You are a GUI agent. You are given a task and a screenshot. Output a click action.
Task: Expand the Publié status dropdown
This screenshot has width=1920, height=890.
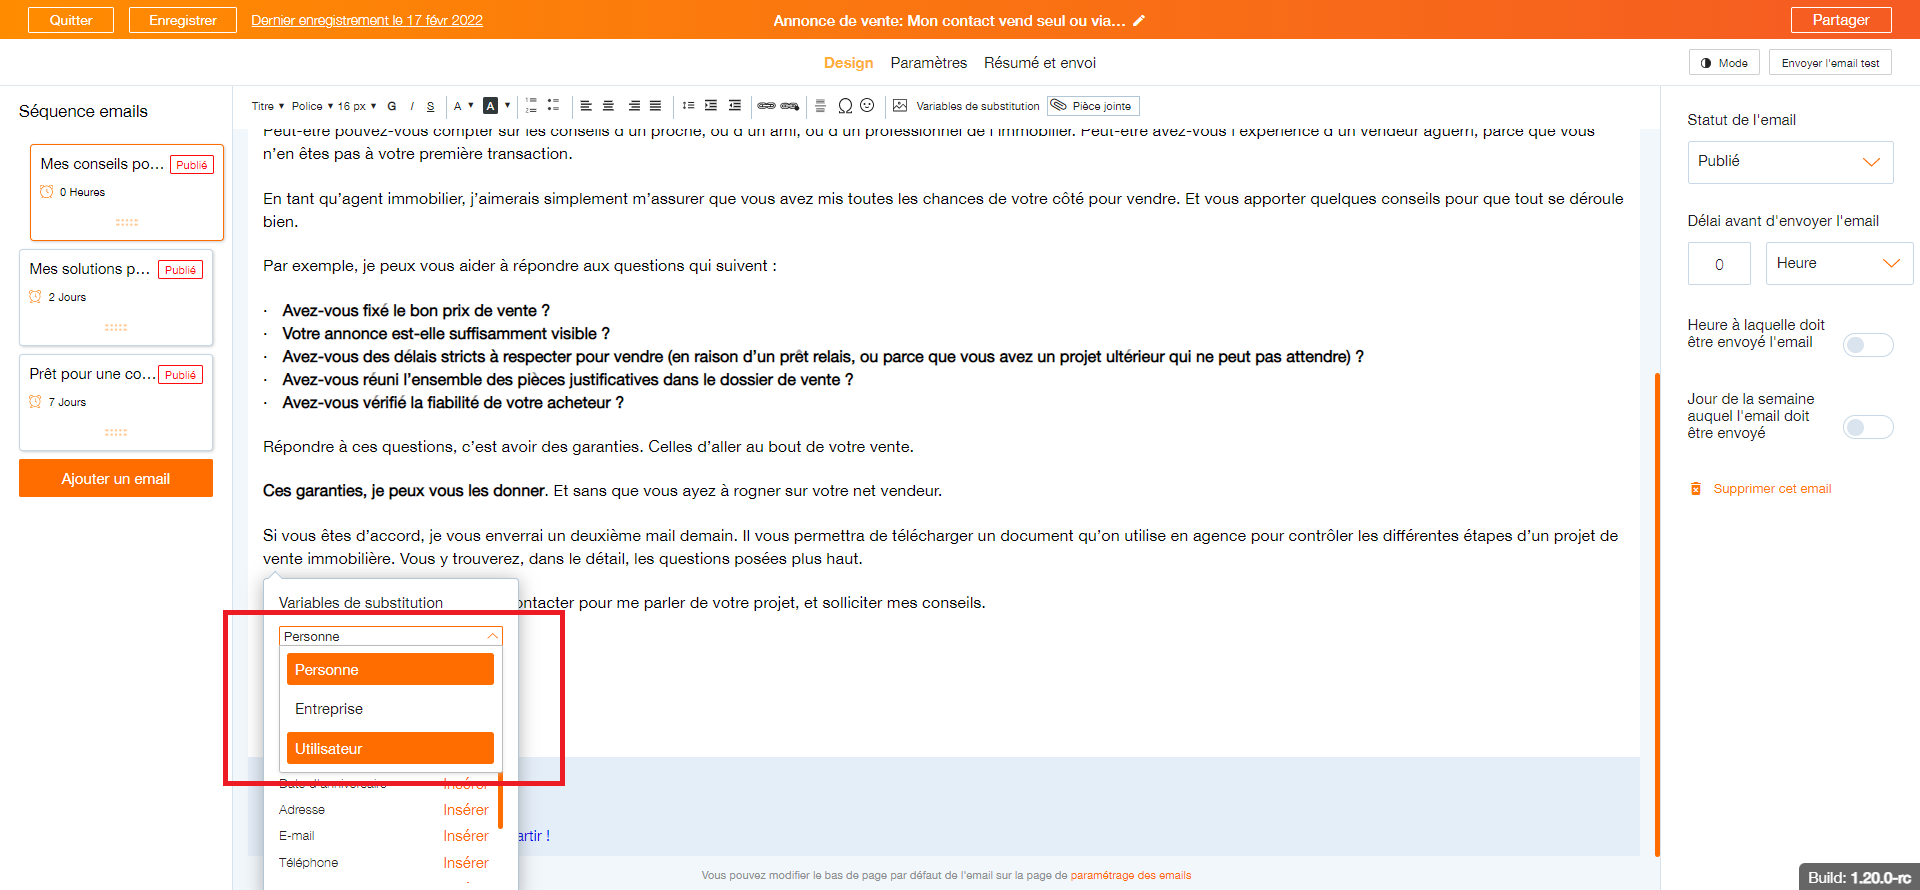coord(1790,162)
